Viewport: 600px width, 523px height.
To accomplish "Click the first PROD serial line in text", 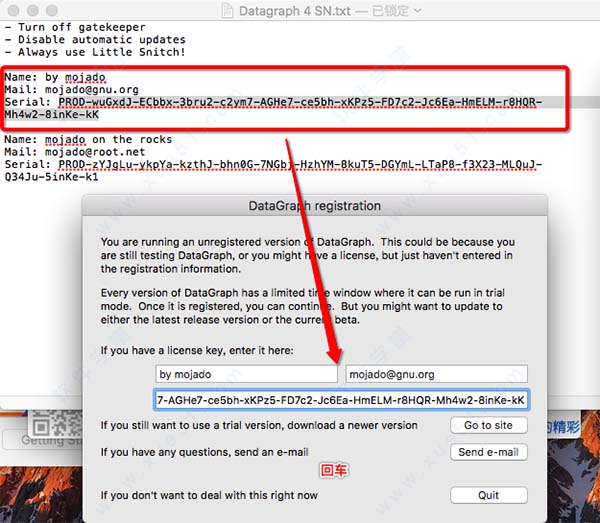I will click(x=273, y=108).
